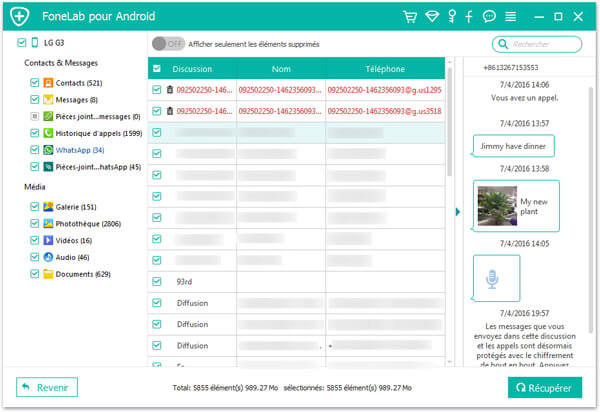Open Pièces-joint...hatsApp (45) category
Image resolution: width=600 pixels, height=412 pixels.
98,167
